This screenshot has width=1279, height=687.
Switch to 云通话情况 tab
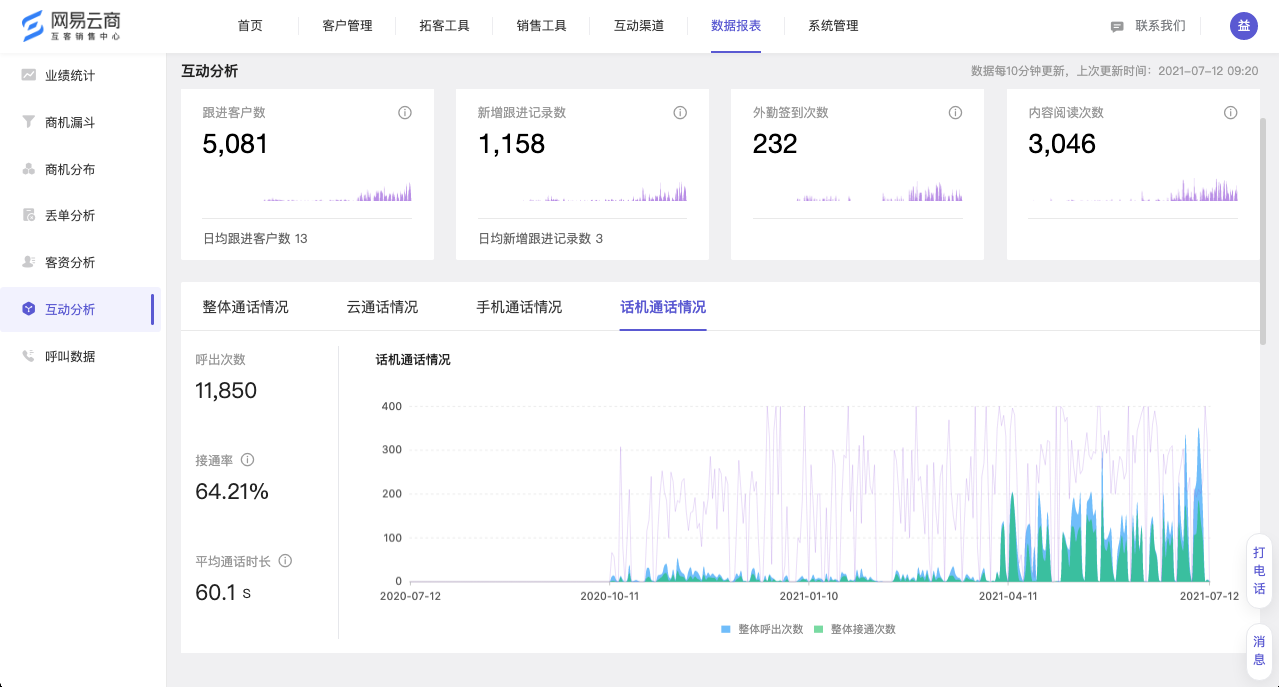pos(382,307)
